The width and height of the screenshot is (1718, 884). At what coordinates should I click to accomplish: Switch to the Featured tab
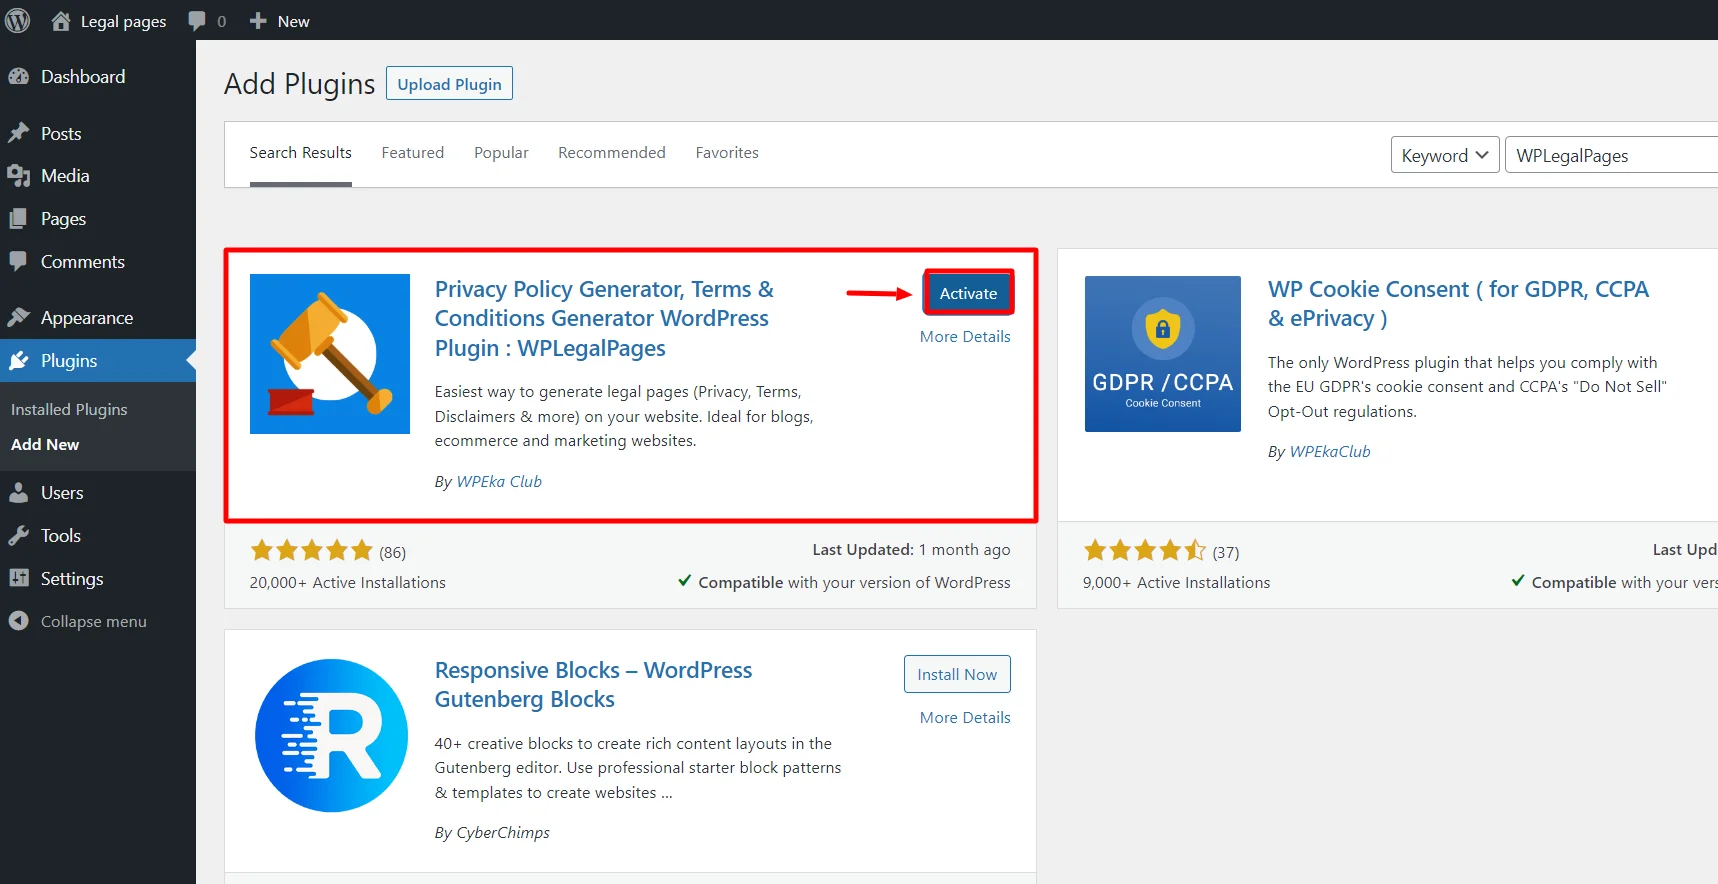tap(412, 153)
